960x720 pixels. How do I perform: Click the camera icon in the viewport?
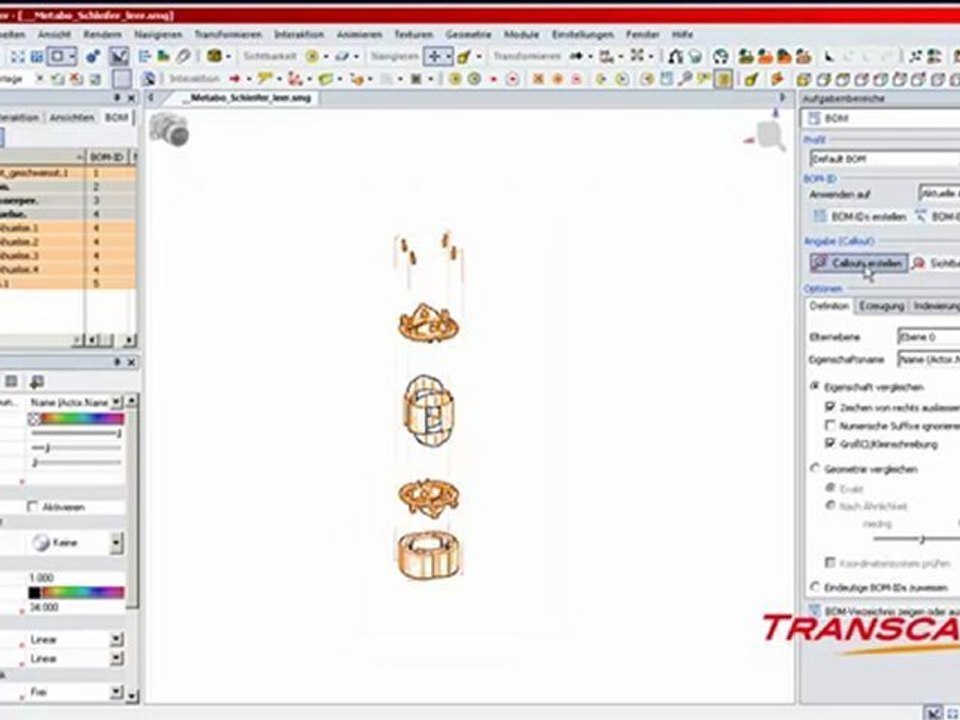point(169,129)
